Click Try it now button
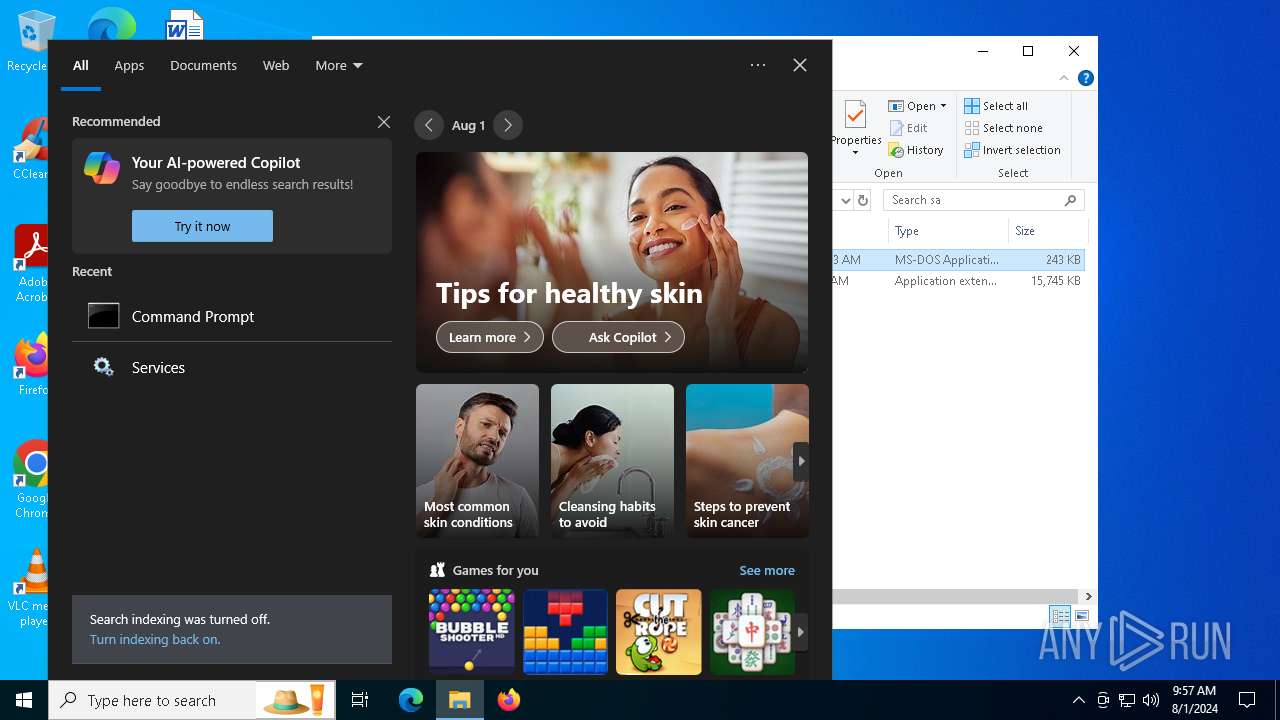Viewport: 1280px width, 720px height. click(x=202, y=226)
